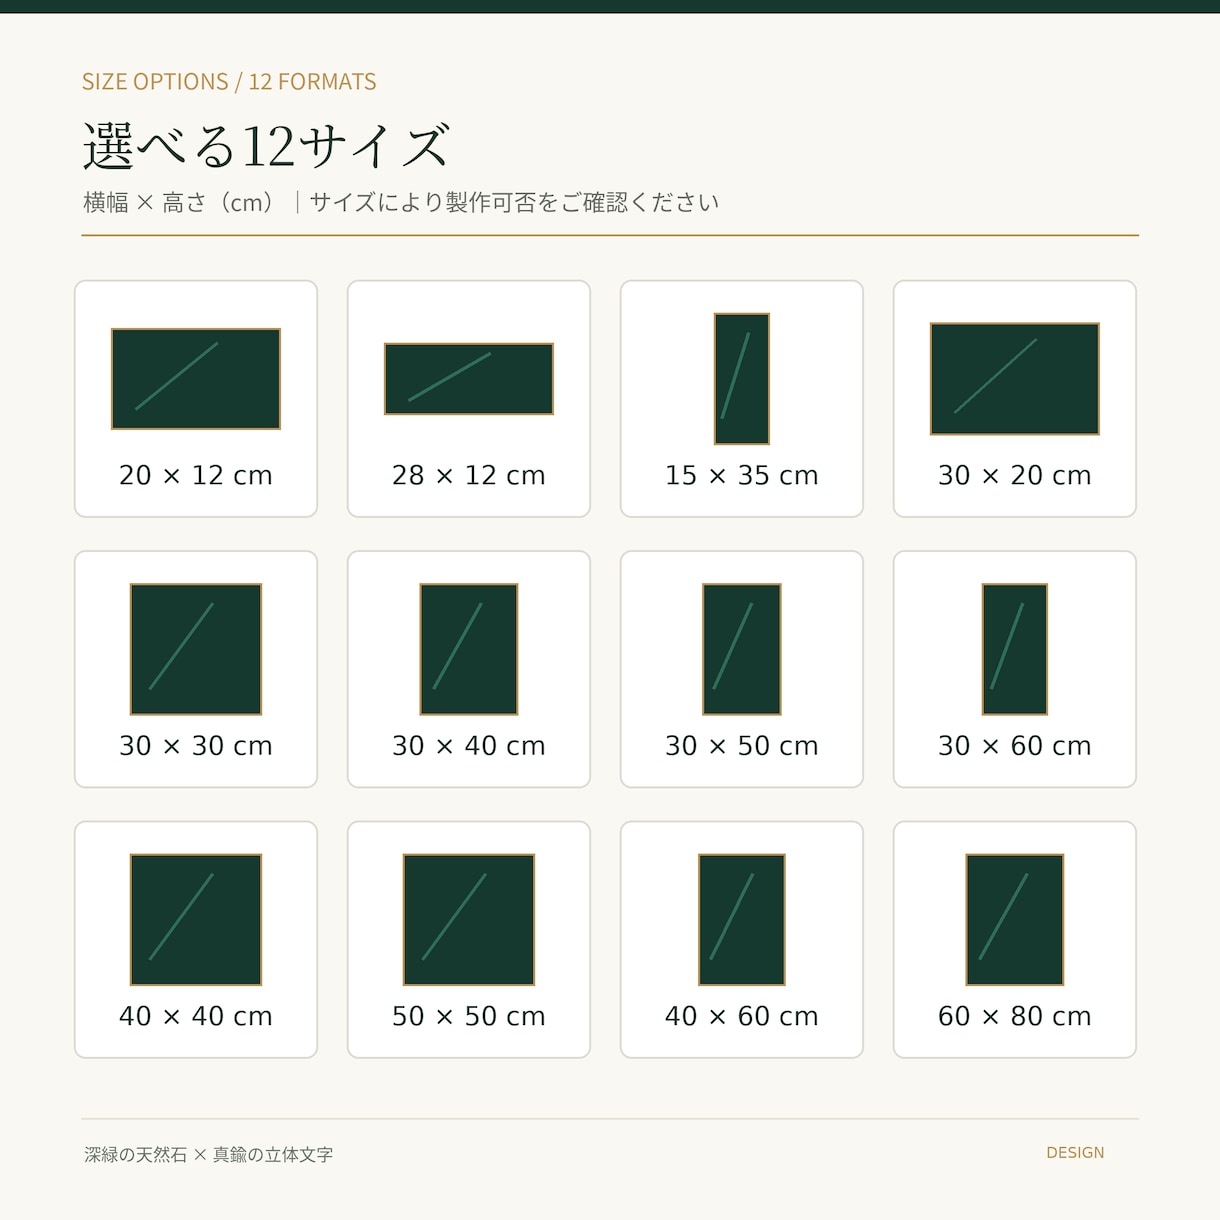Click the '30 × 30 cm' label text
Screen dimensions: 1220x1220
click(x=196, y=745)
